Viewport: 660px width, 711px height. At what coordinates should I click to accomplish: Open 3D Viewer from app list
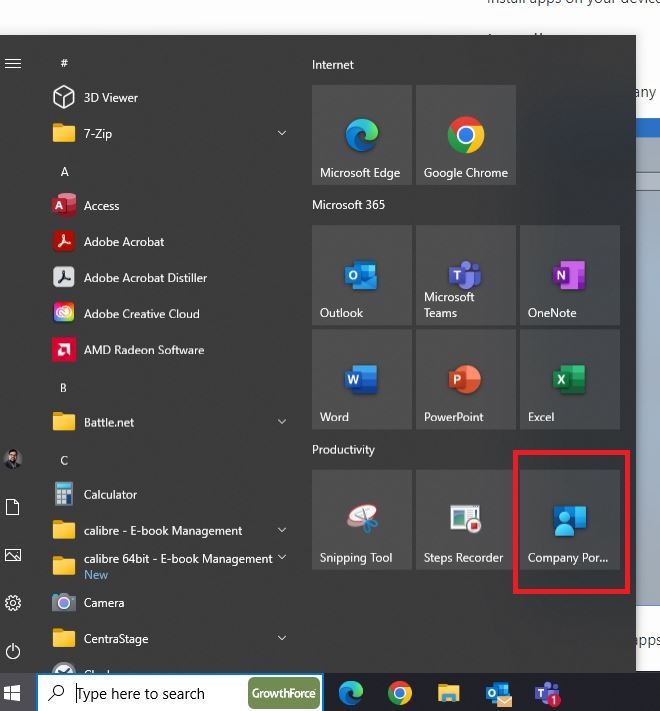(170, 97)
